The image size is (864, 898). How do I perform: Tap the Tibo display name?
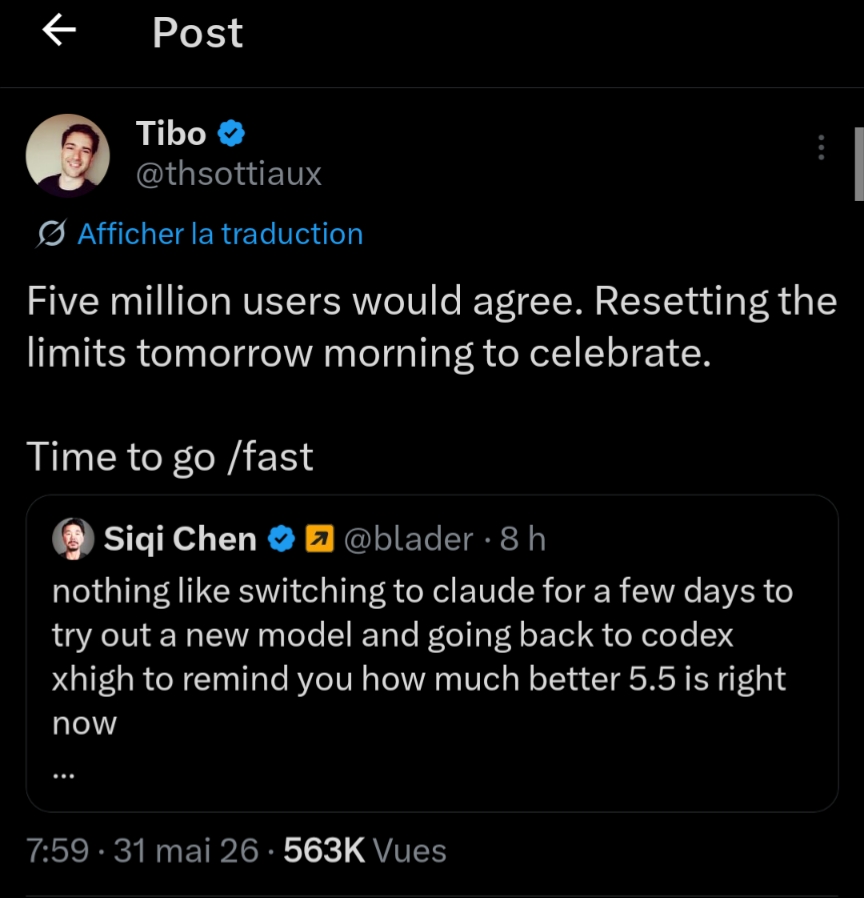point(171,133)
